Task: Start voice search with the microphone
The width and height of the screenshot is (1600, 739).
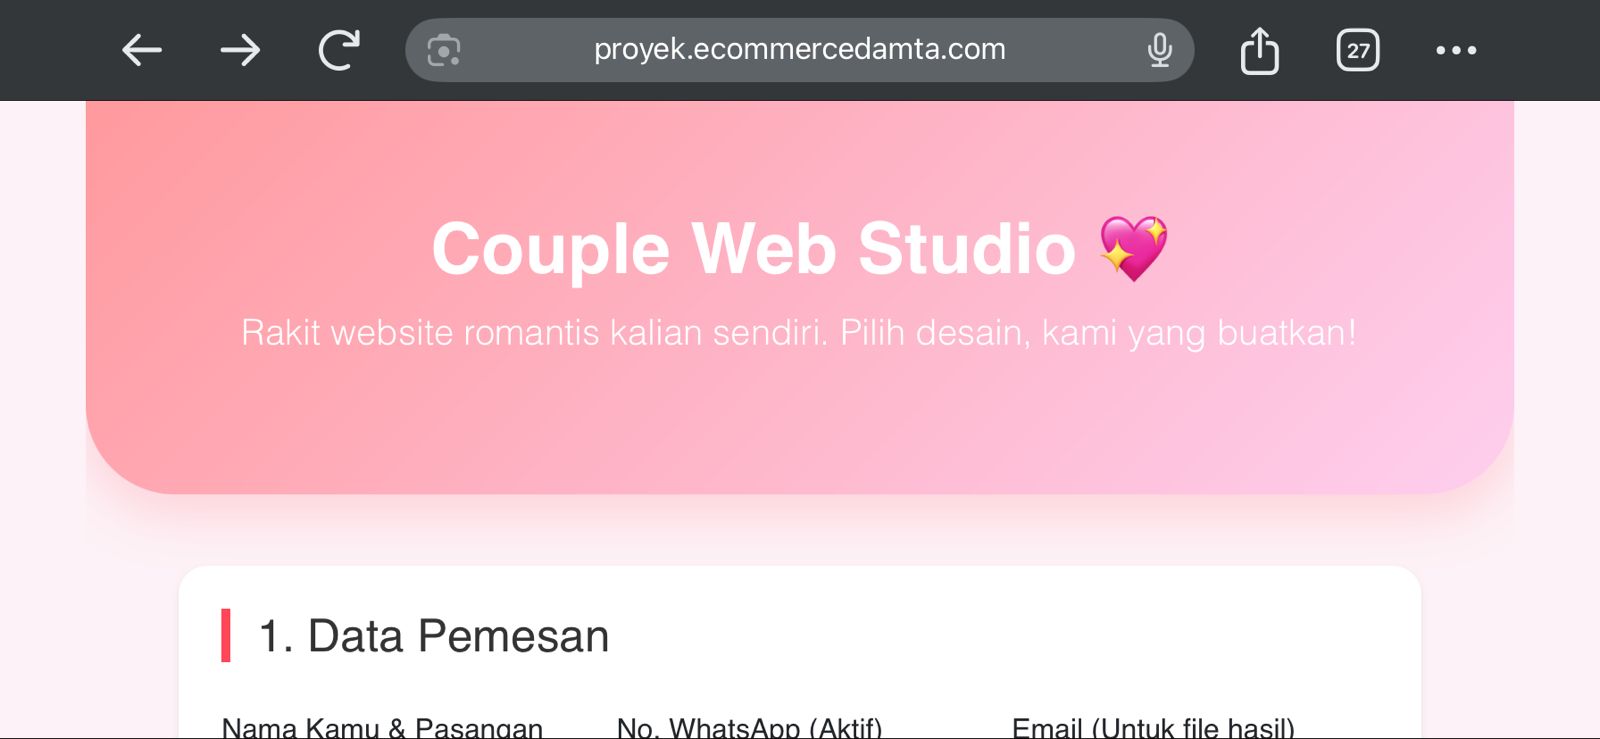Action: click(x=1159, y=50)
